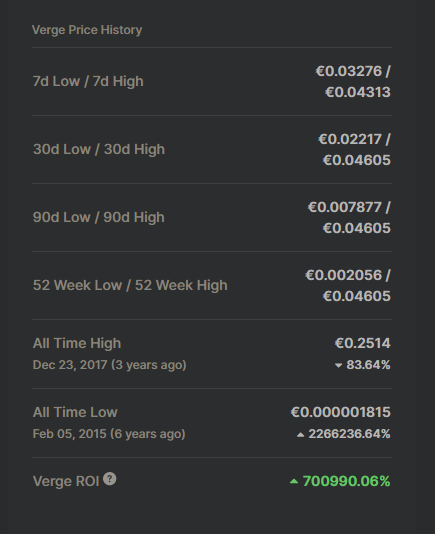
Task: Click the 2266236.64% gain percentage
Action: [349, 434]
